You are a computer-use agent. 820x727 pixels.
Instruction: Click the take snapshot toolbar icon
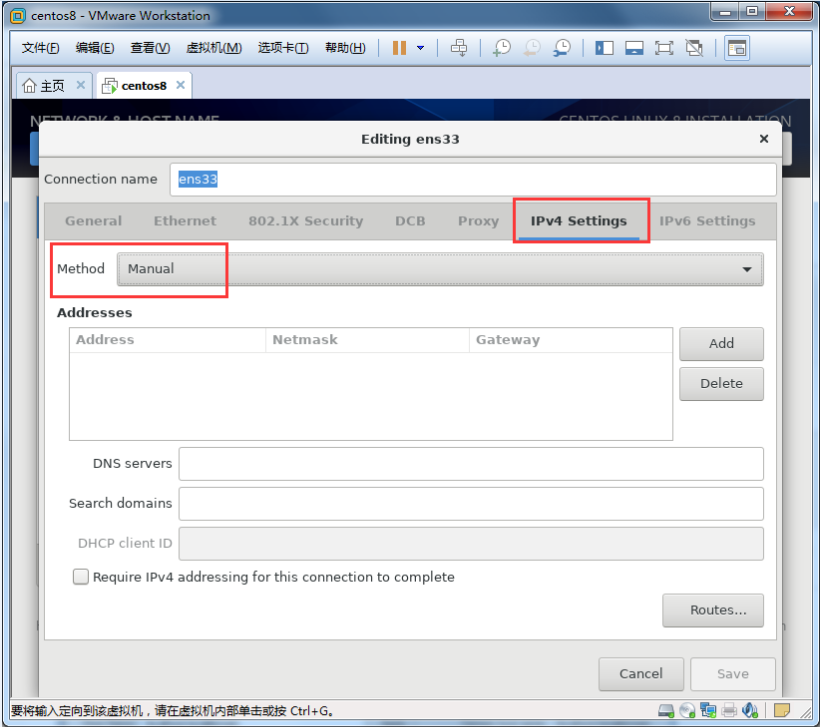(502, 48)
